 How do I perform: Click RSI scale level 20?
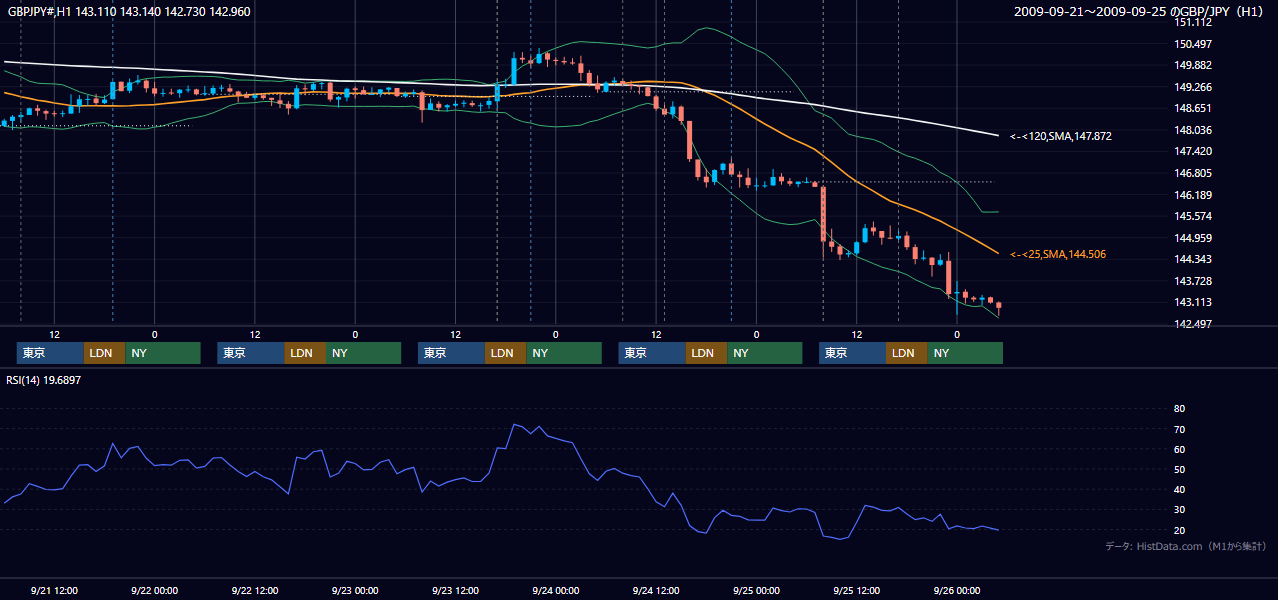(x=1179, y=530)
